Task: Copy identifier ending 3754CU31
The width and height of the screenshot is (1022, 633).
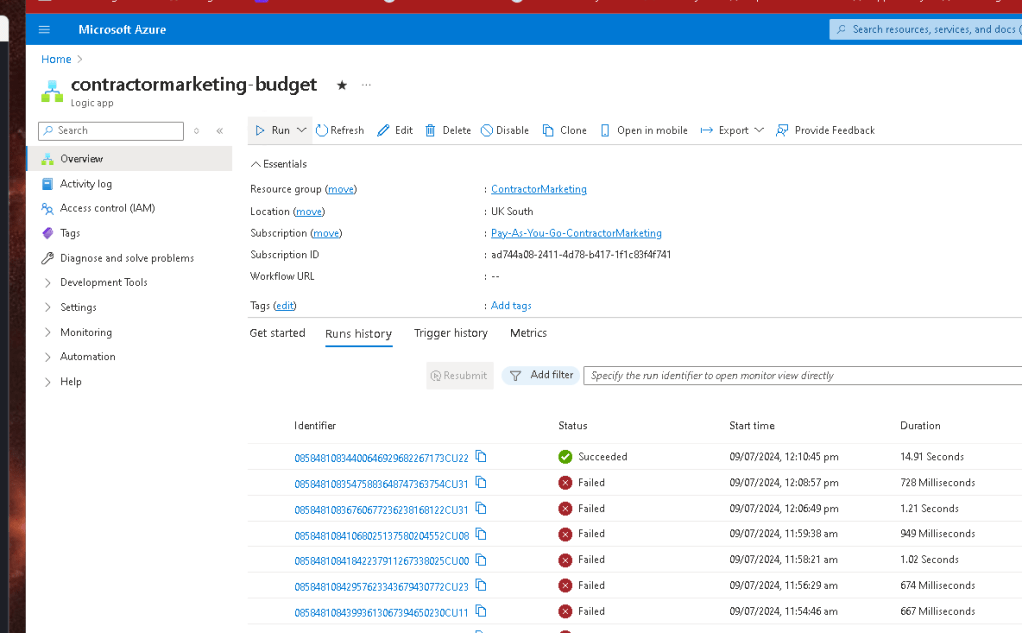Action: [x=481, y=482]
